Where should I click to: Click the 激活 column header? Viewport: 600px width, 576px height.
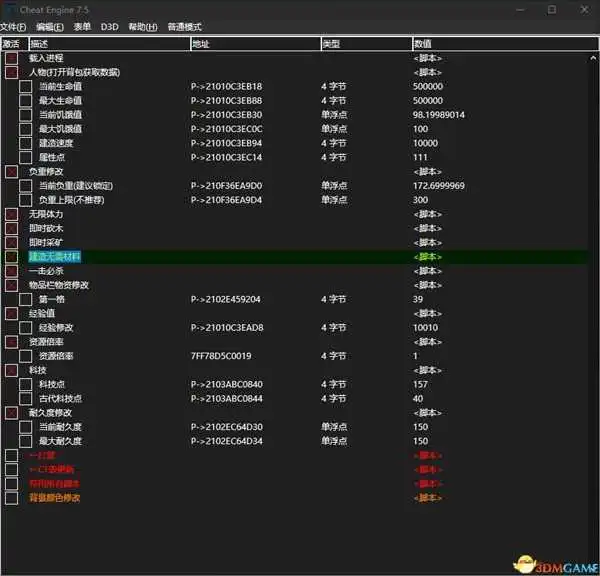click(15, 44)
